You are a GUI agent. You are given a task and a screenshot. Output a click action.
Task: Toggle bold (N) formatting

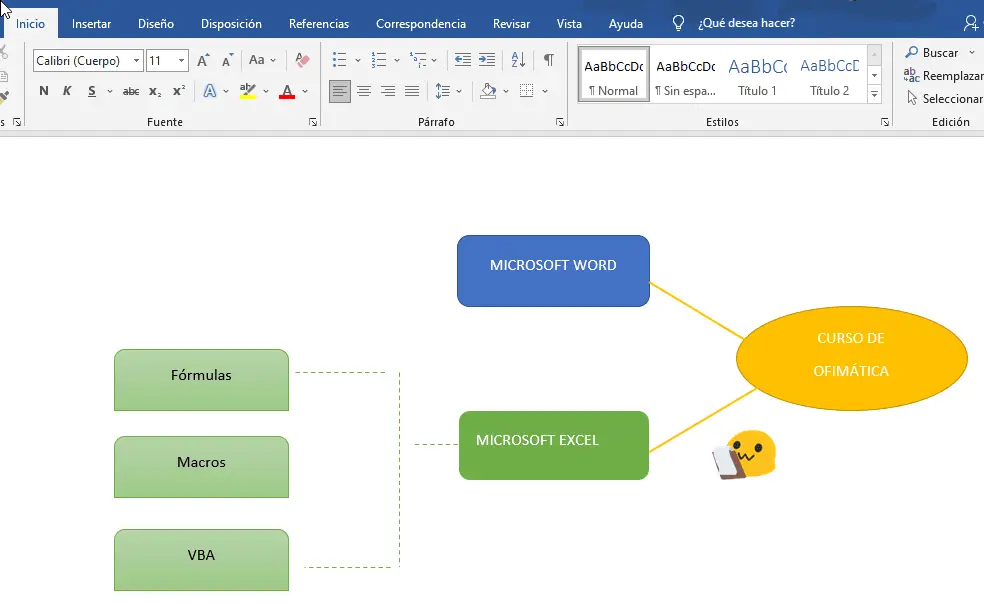43,91
